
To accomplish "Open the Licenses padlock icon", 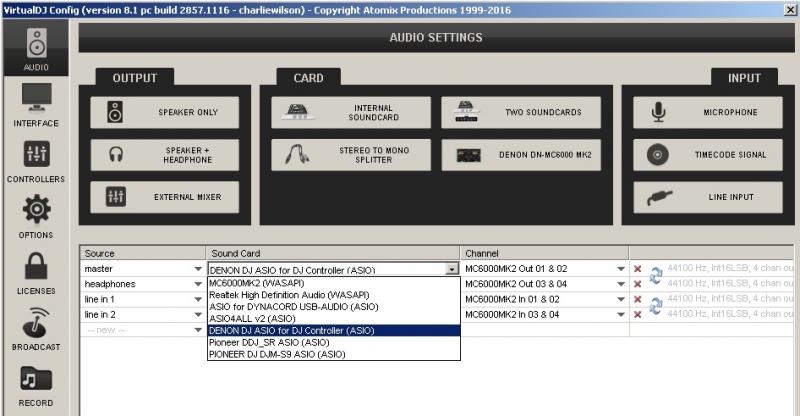I will (x=36, y=266).
